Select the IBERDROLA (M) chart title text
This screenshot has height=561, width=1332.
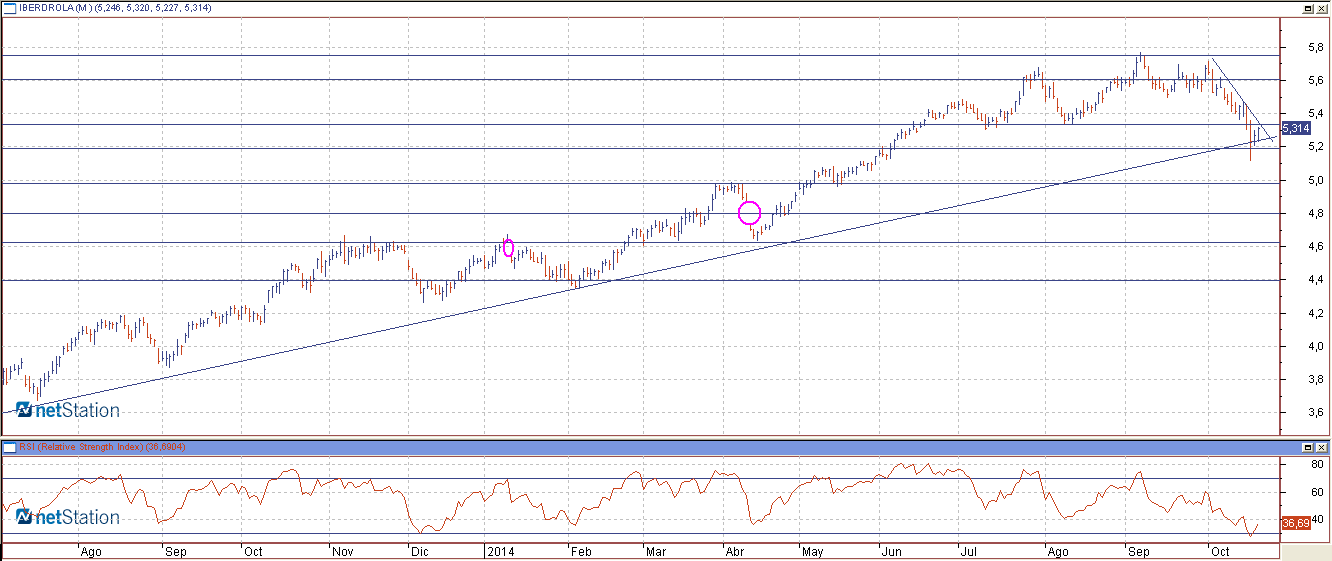pos(55,7)
